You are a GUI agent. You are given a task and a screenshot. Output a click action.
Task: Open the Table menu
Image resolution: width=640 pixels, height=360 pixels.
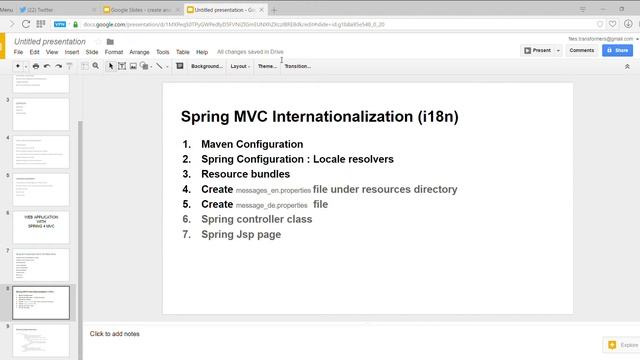(x=182, y=52)
